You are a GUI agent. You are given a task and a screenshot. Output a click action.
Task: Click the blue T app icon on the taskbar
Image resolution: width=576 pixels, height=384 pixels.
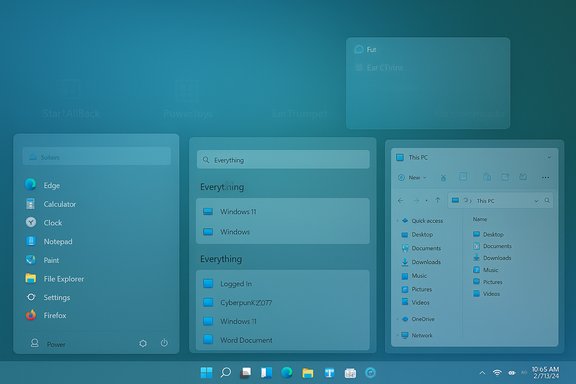coord(329,373)
